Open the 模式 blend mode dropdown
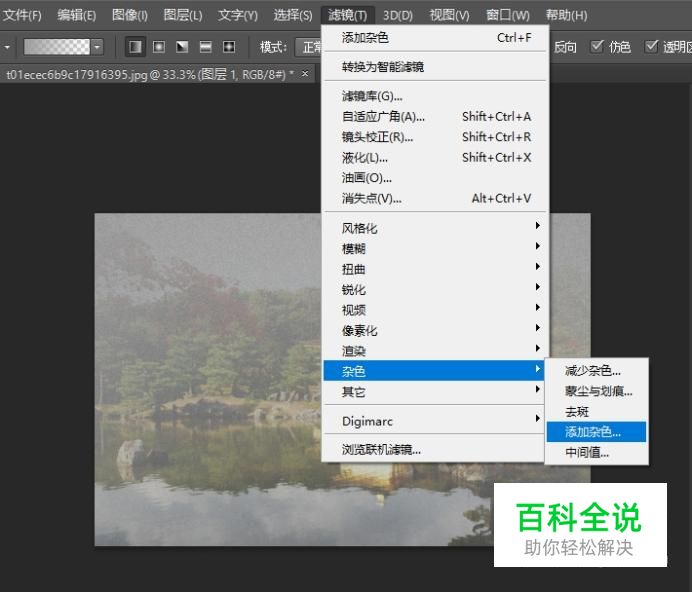Image resolution: width=692 pixels, height=592 pixels. [309, 47]
